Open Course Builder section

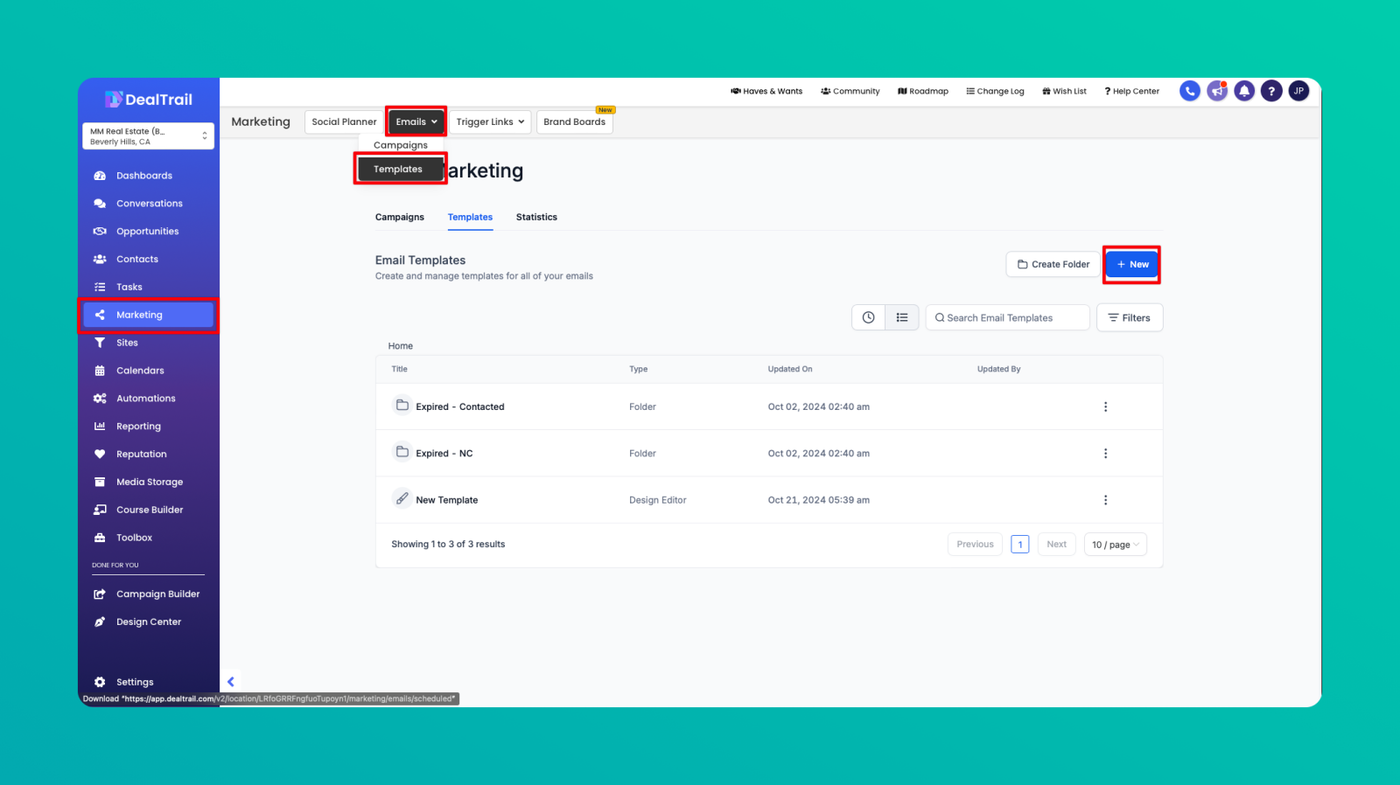point(148,510)
